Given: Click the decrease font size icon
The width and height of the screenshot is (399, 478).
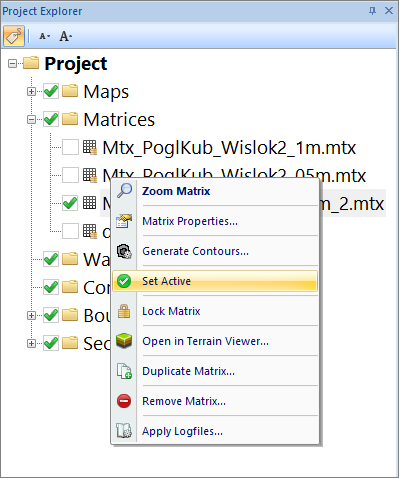Looking at the screenshot, I should (45, 36).
